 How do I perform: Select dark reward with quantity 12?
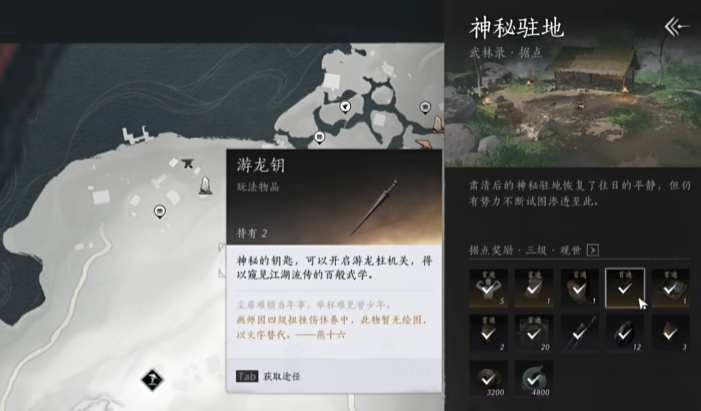[625, 334]
